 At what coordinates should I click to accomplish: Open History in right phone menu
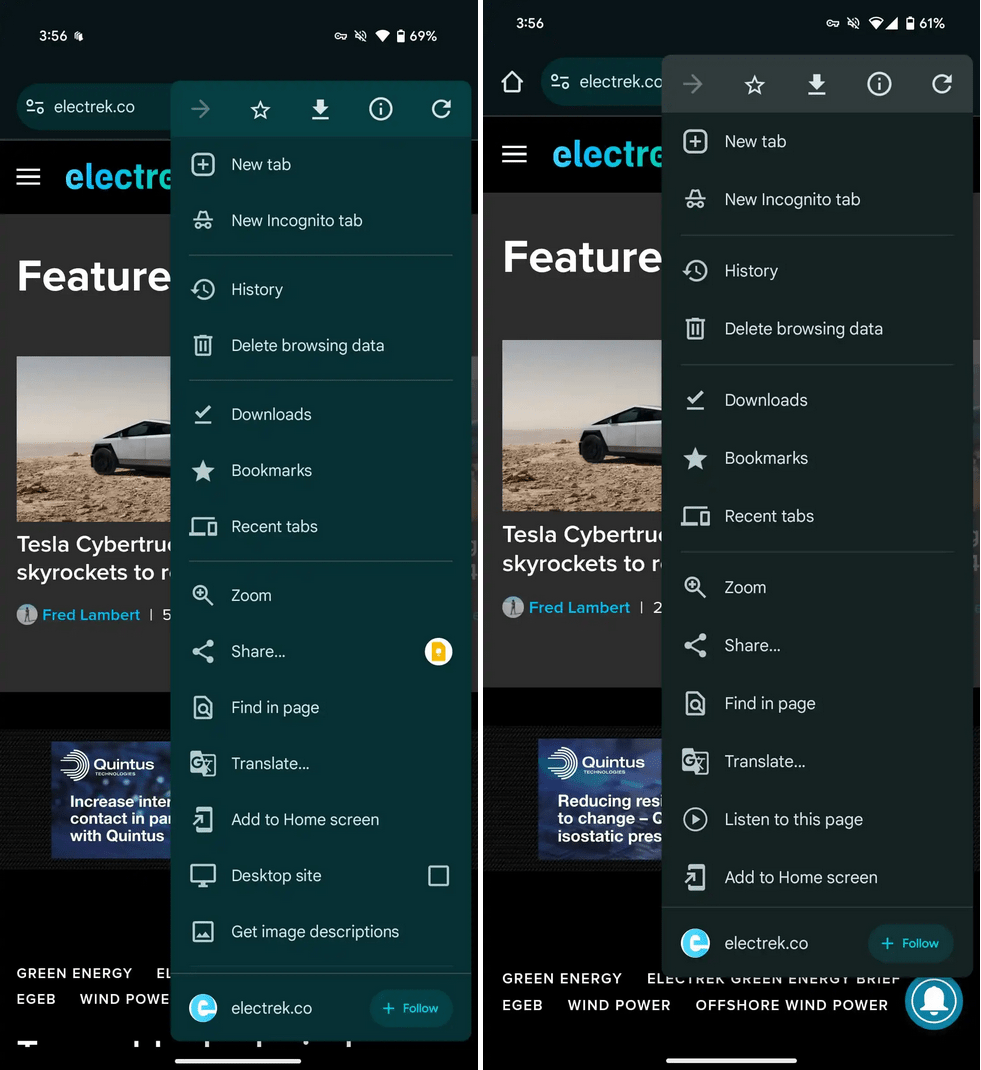click(x=817, y=271)
